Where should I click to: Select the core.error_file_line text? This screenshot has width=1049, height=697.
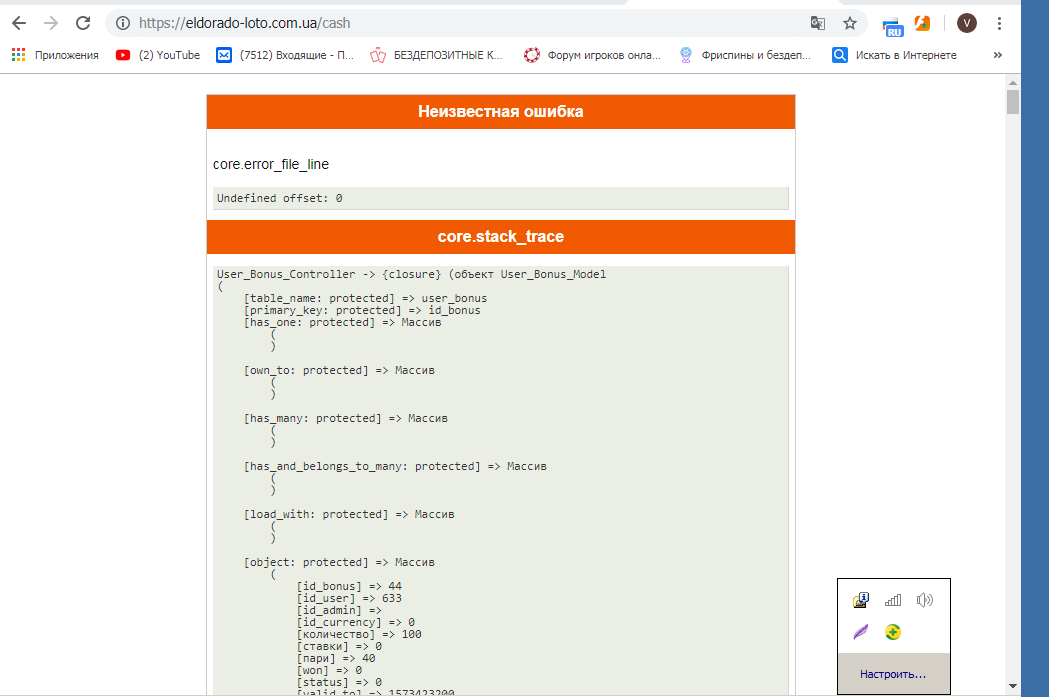coord(271,164)
